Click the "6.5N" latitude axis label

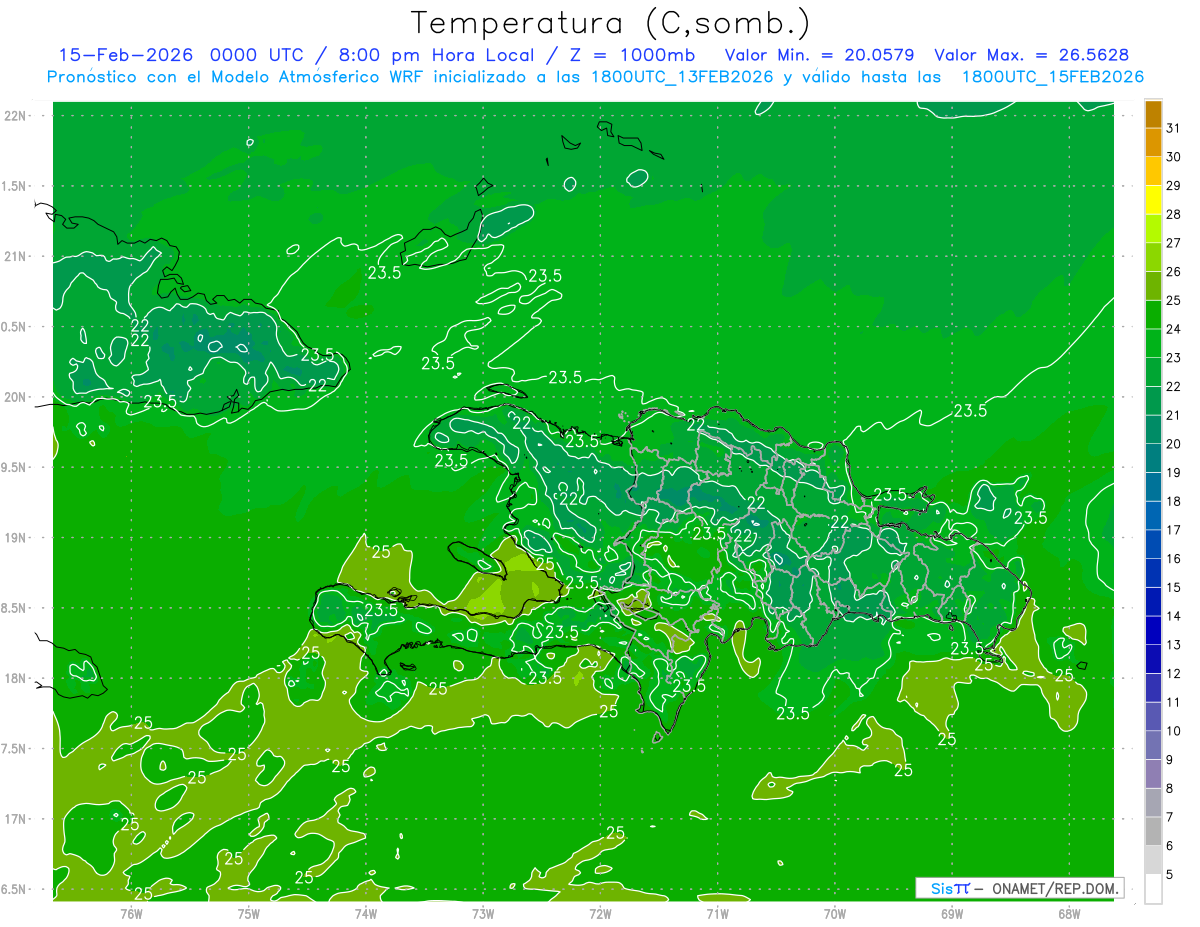click(x=16, y=889)
